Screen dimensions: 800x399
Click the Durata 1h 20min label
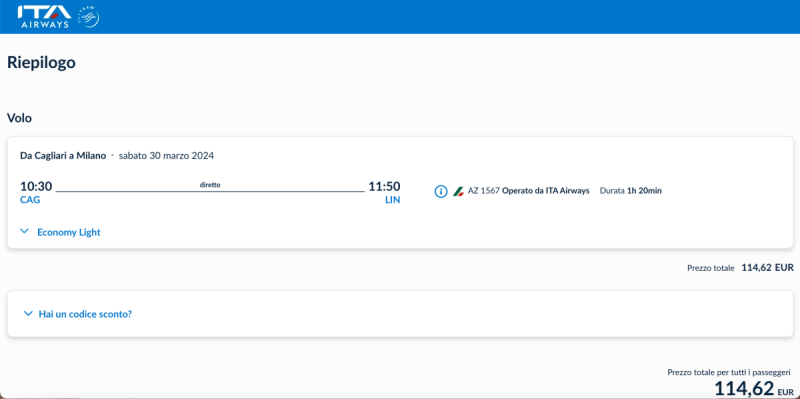631,191
